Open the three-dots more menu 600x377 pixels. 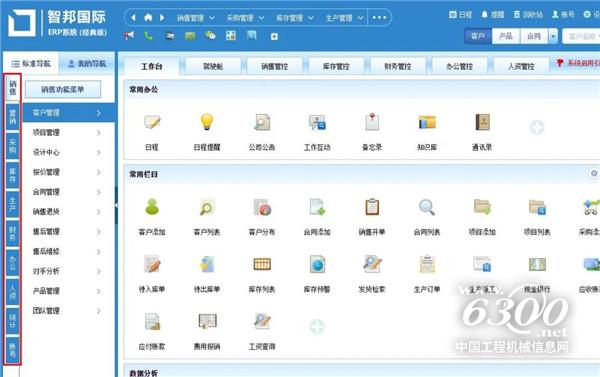coord(379,18)
